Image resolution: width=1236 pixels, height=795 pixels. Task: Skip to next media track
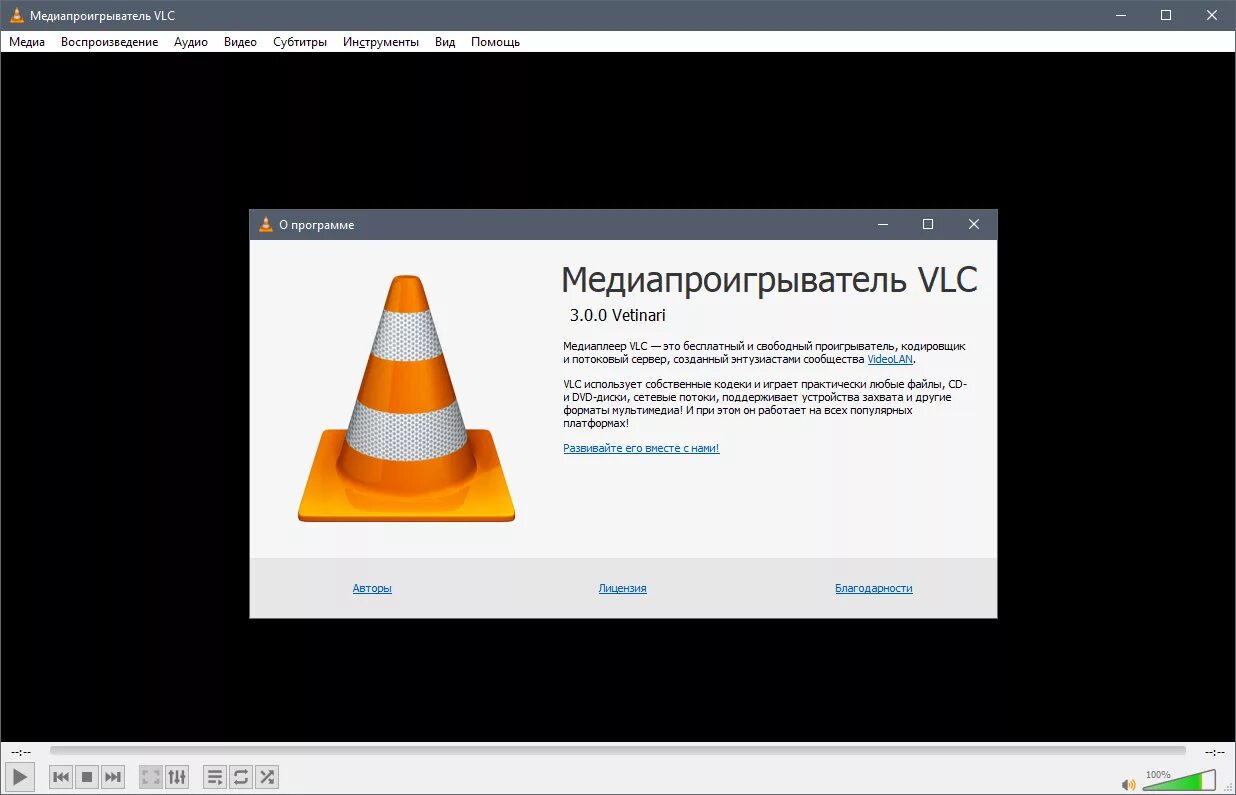113,776
